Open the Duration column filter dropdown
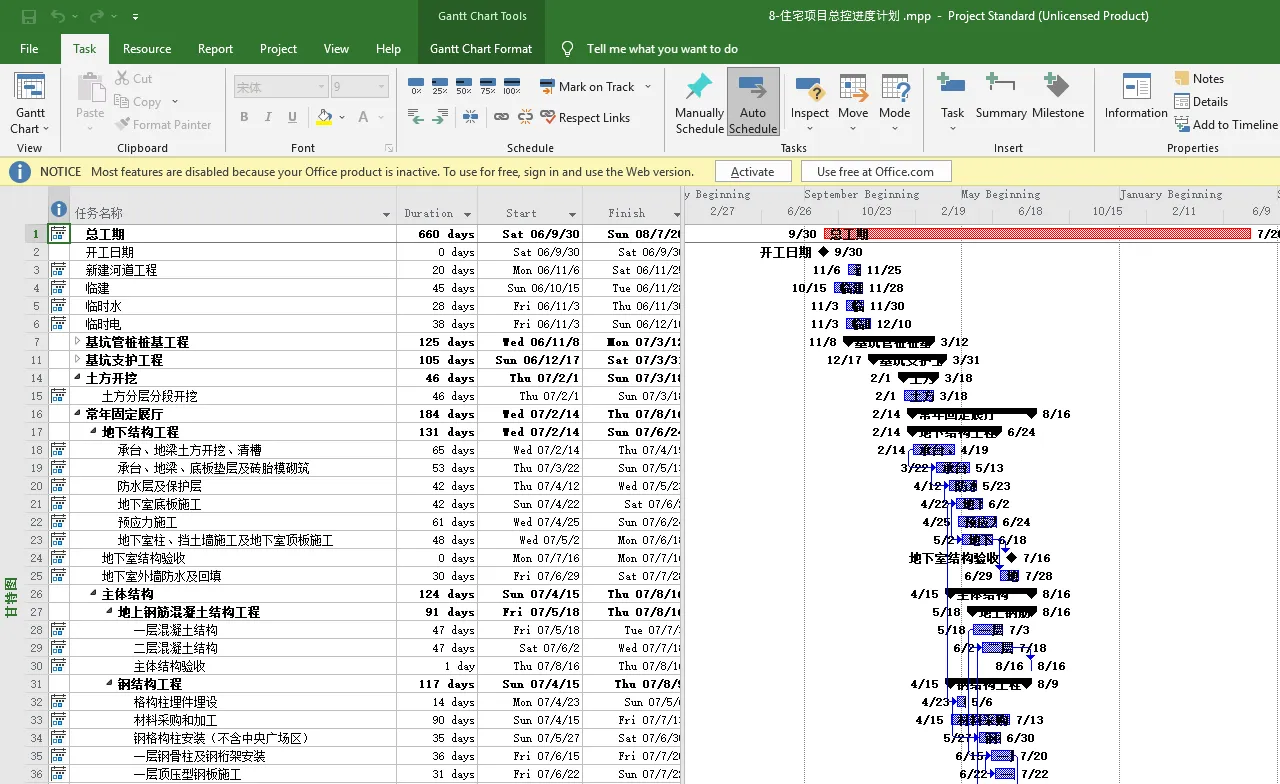 (x=467, y=214)
